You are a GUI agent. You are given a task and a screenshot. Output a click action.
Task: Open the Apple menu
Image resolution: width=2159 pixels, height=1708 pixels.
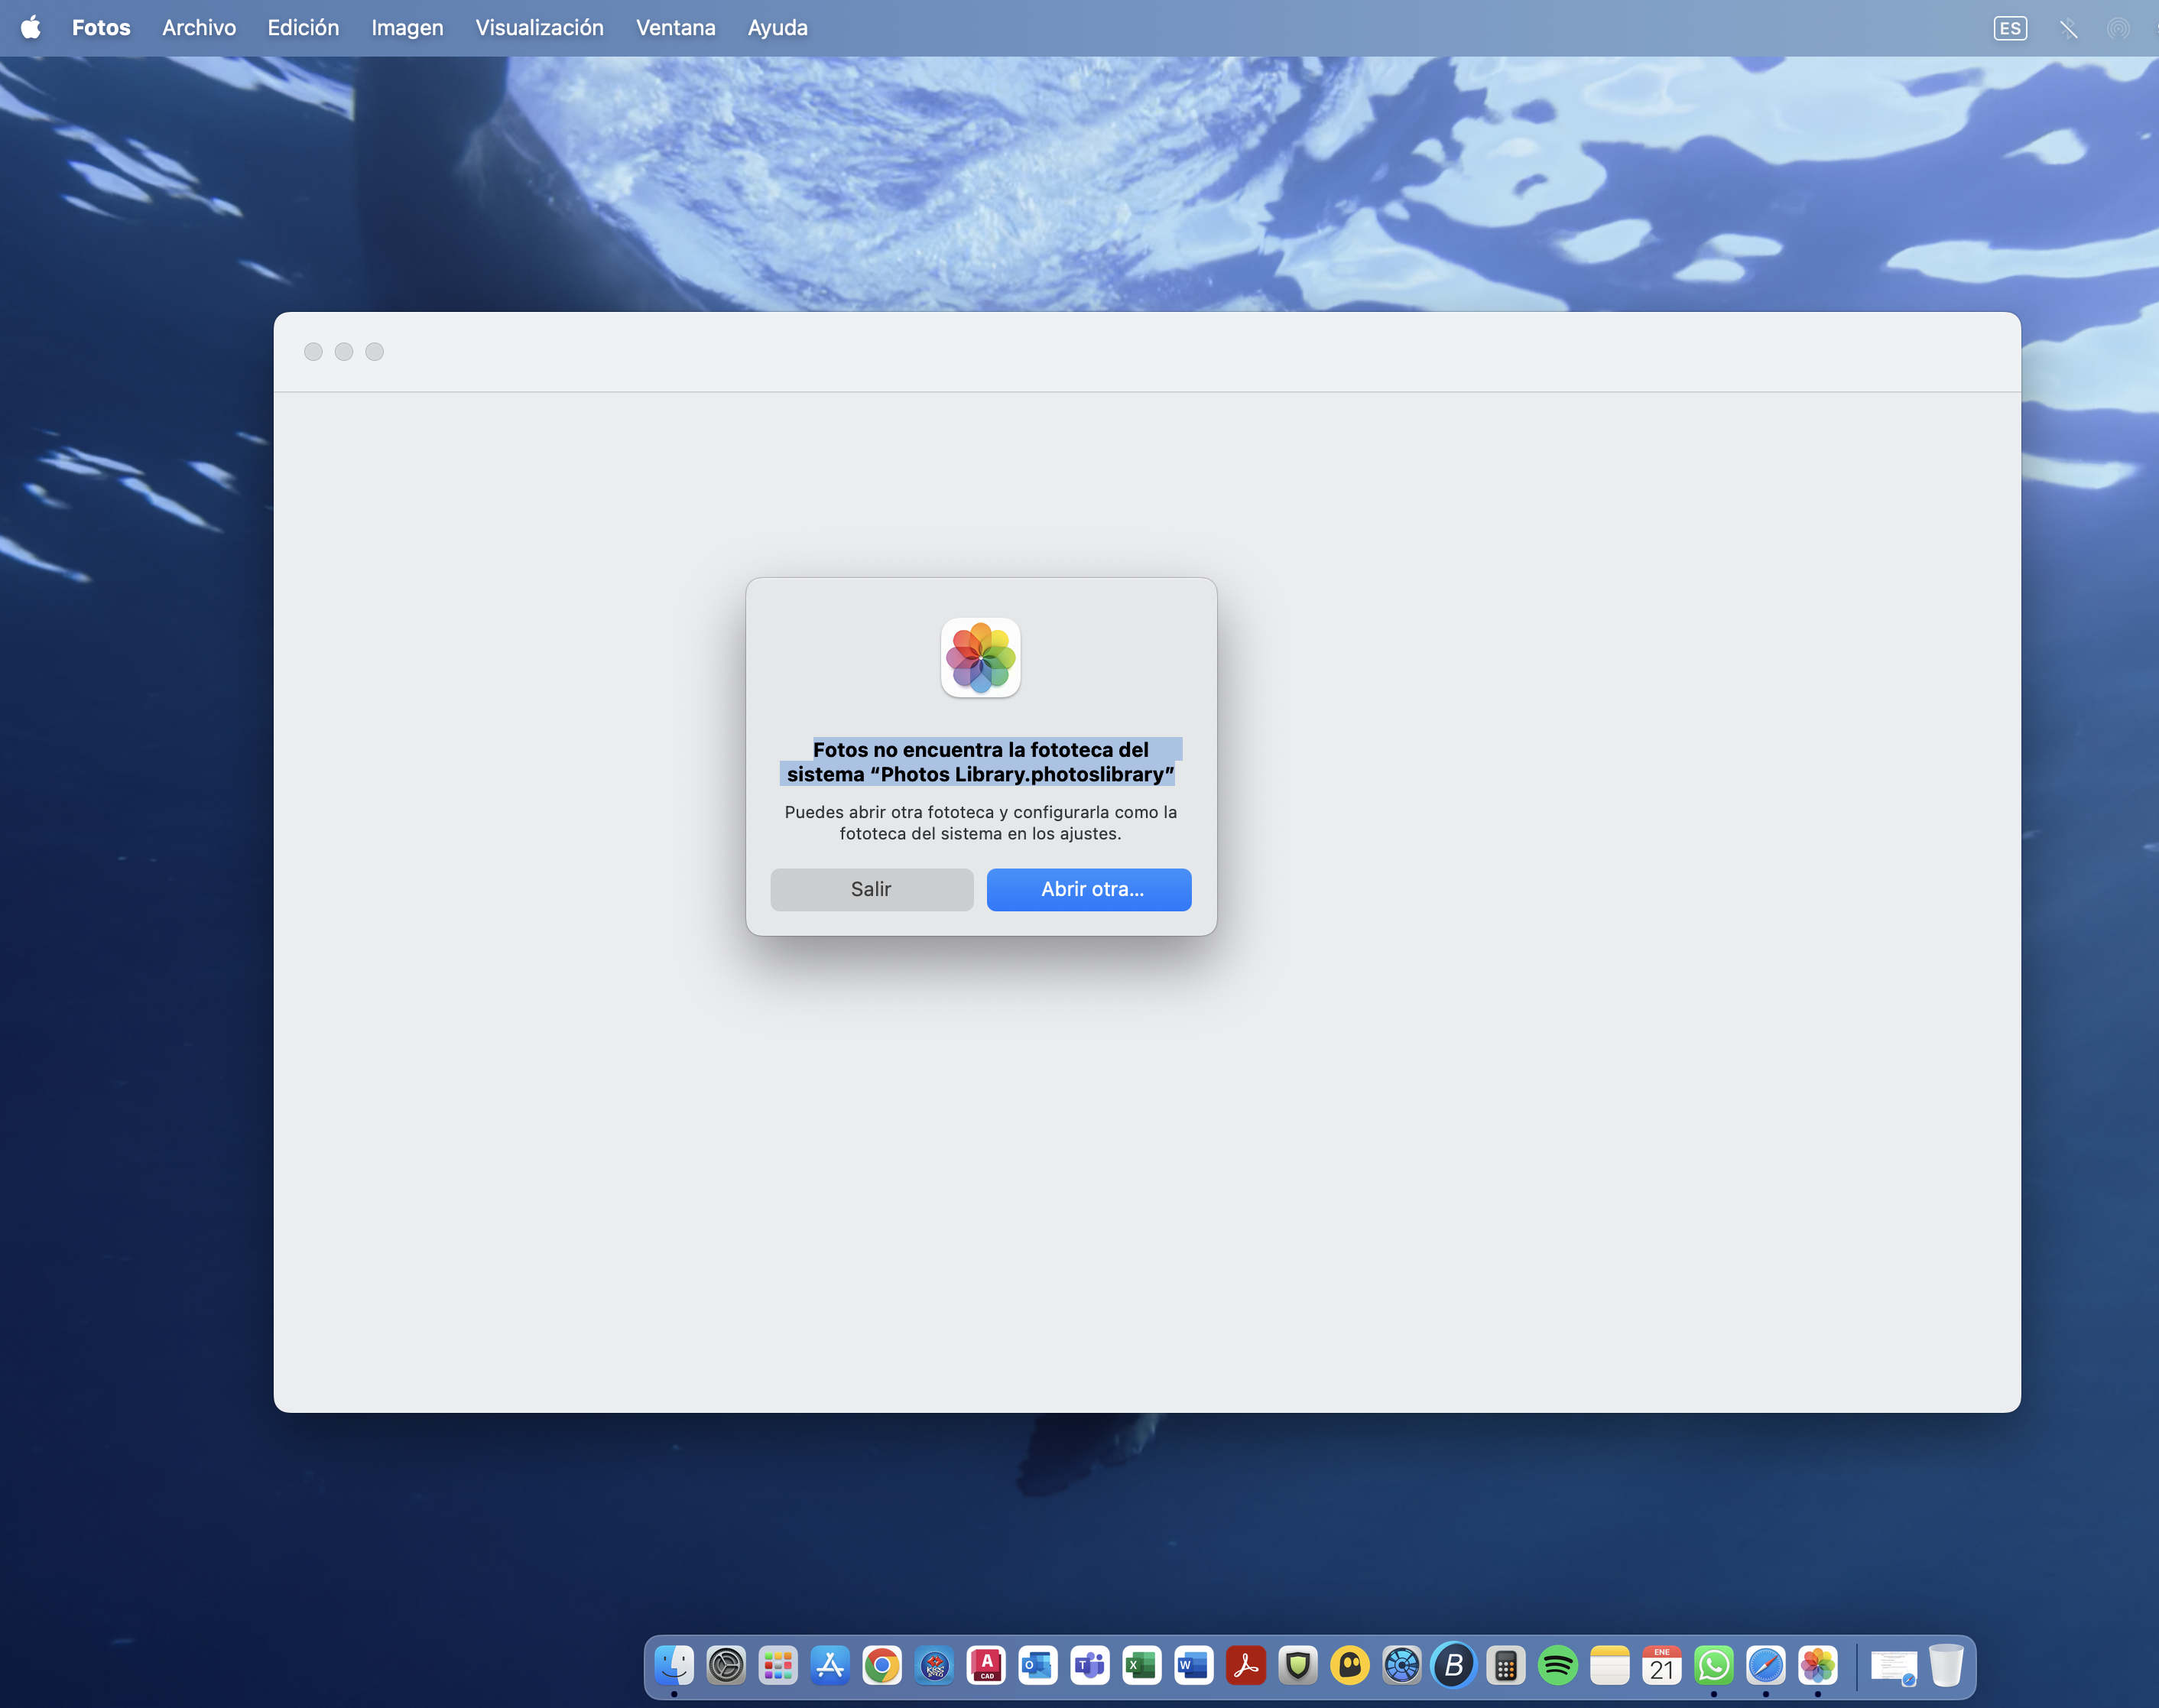coord(31,28)
